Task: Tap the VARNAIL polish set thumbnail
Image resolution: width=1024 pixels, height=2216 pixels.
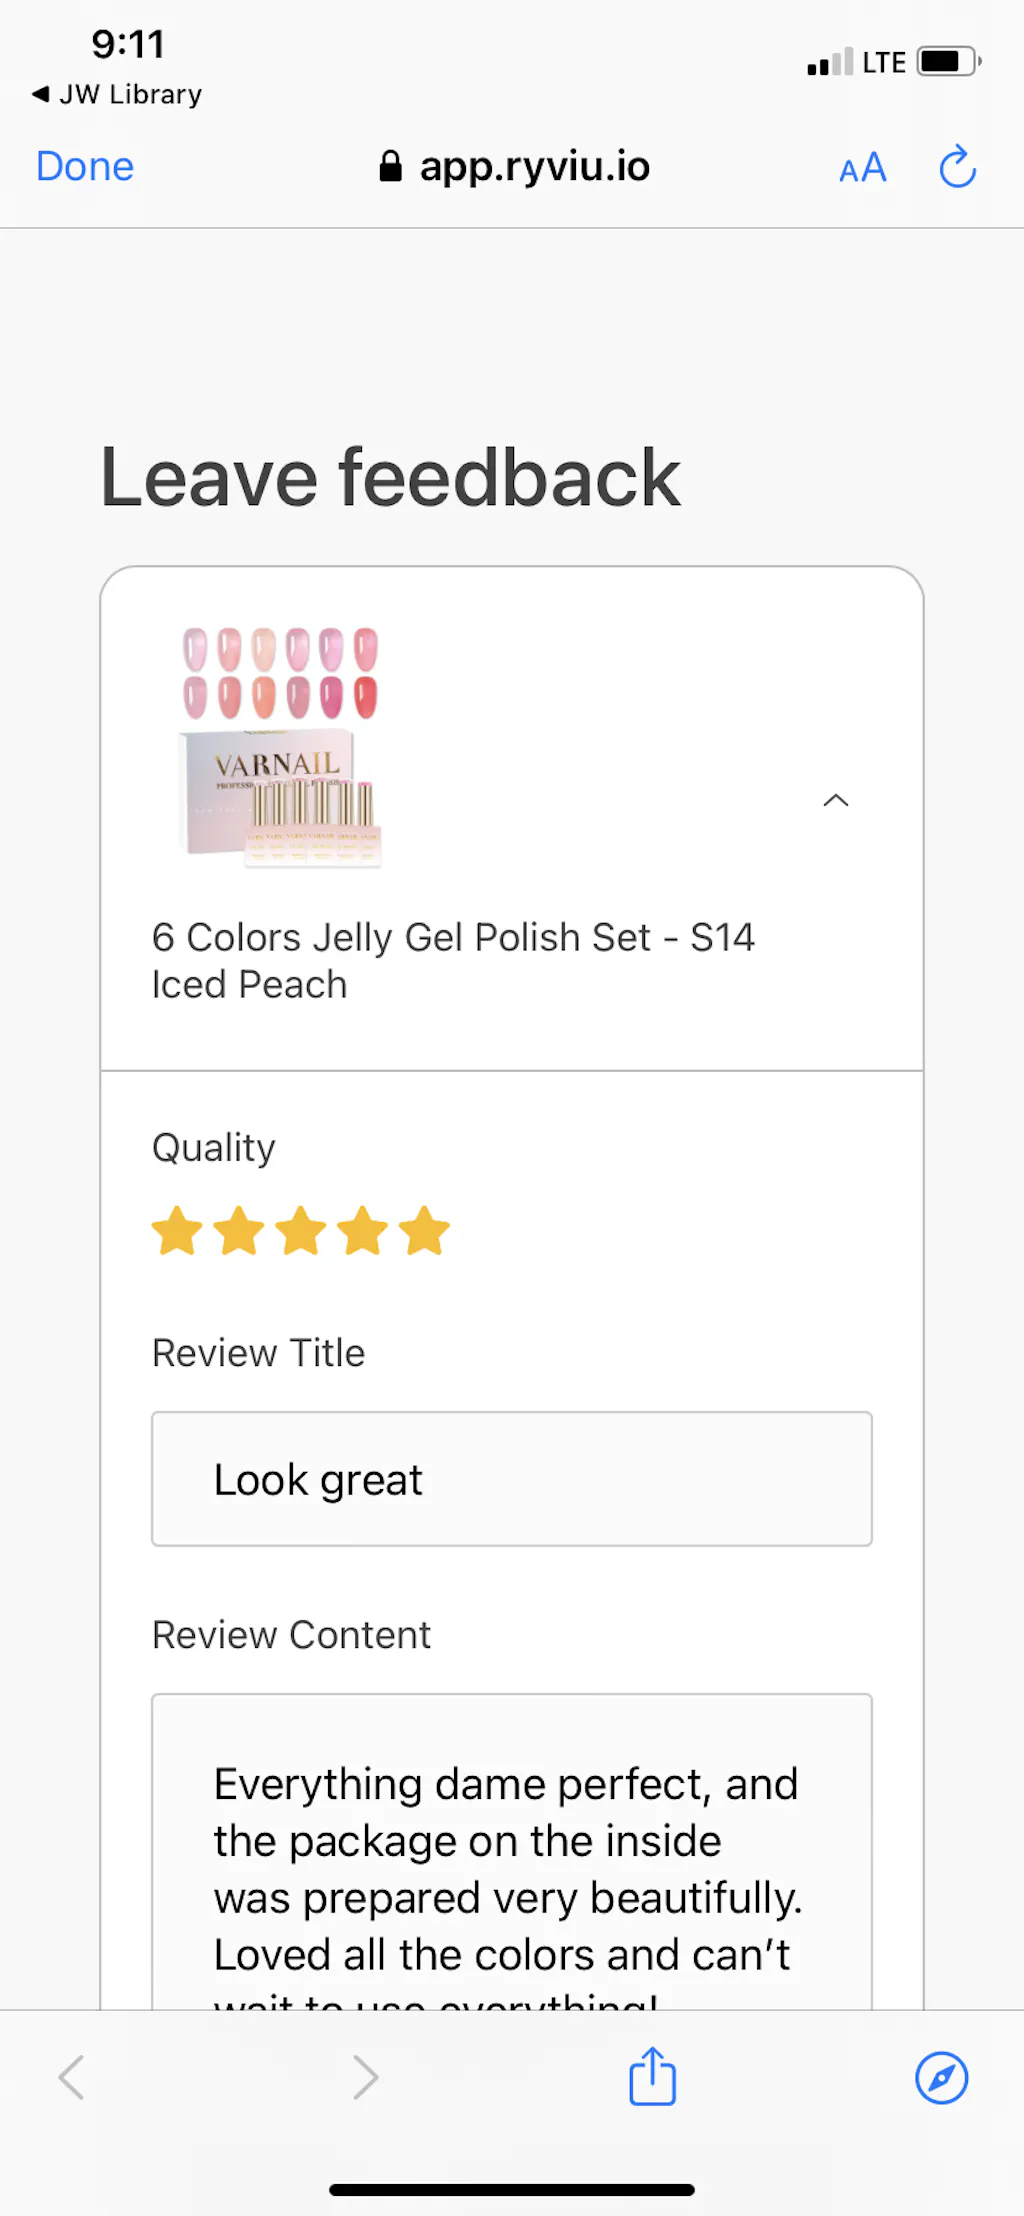Action: (x=281, y=747)
